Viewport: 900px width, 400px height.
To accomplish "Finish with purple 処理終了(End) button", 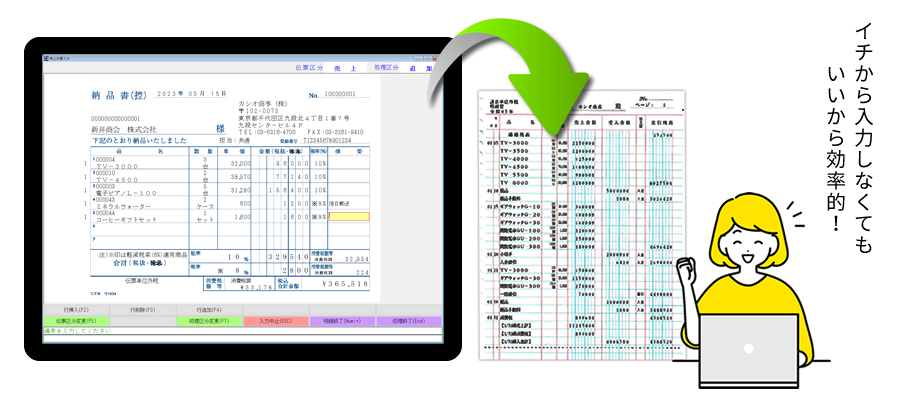I will (x=410, y=321).
